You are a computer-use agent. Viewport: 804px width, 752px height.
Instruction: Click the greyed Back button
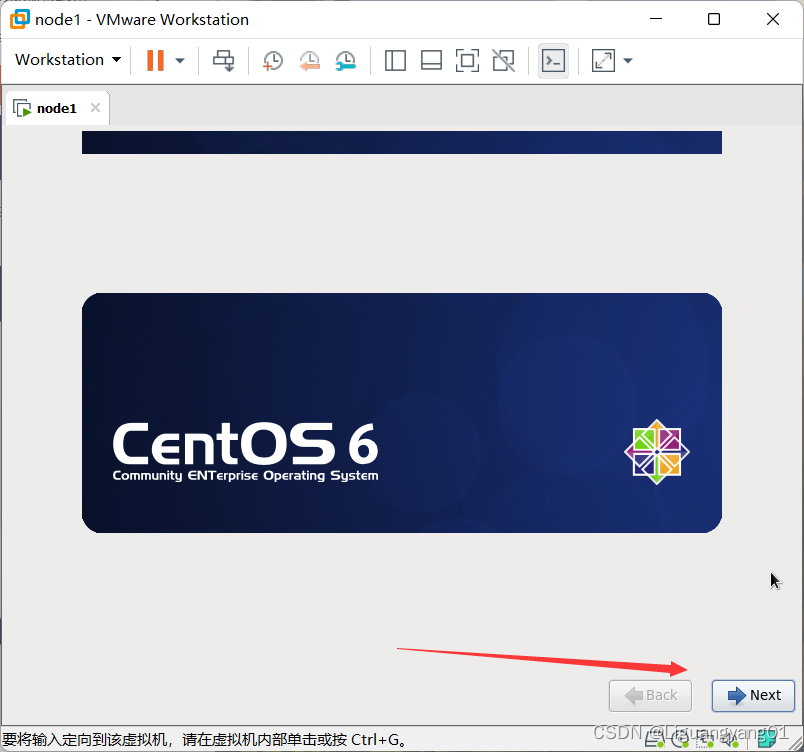(x=650, y=695)
